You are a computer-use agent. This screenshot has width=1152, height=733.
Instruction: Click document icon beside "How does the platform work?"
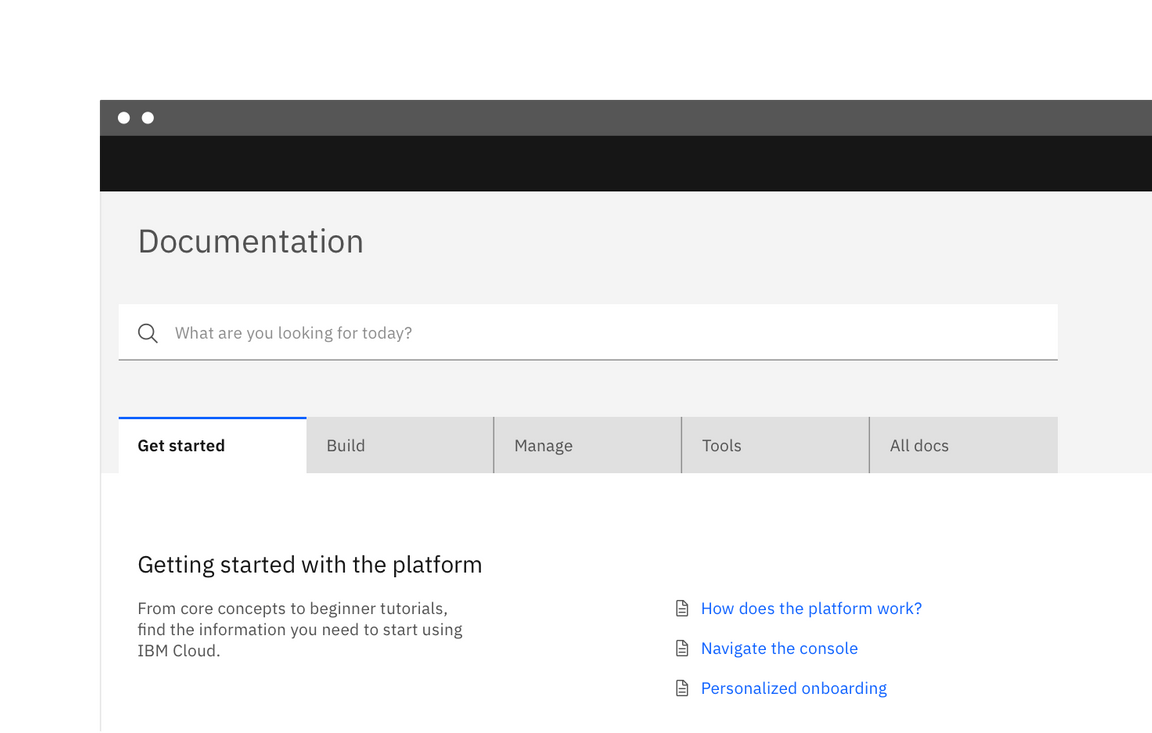(x=682, y=607)
